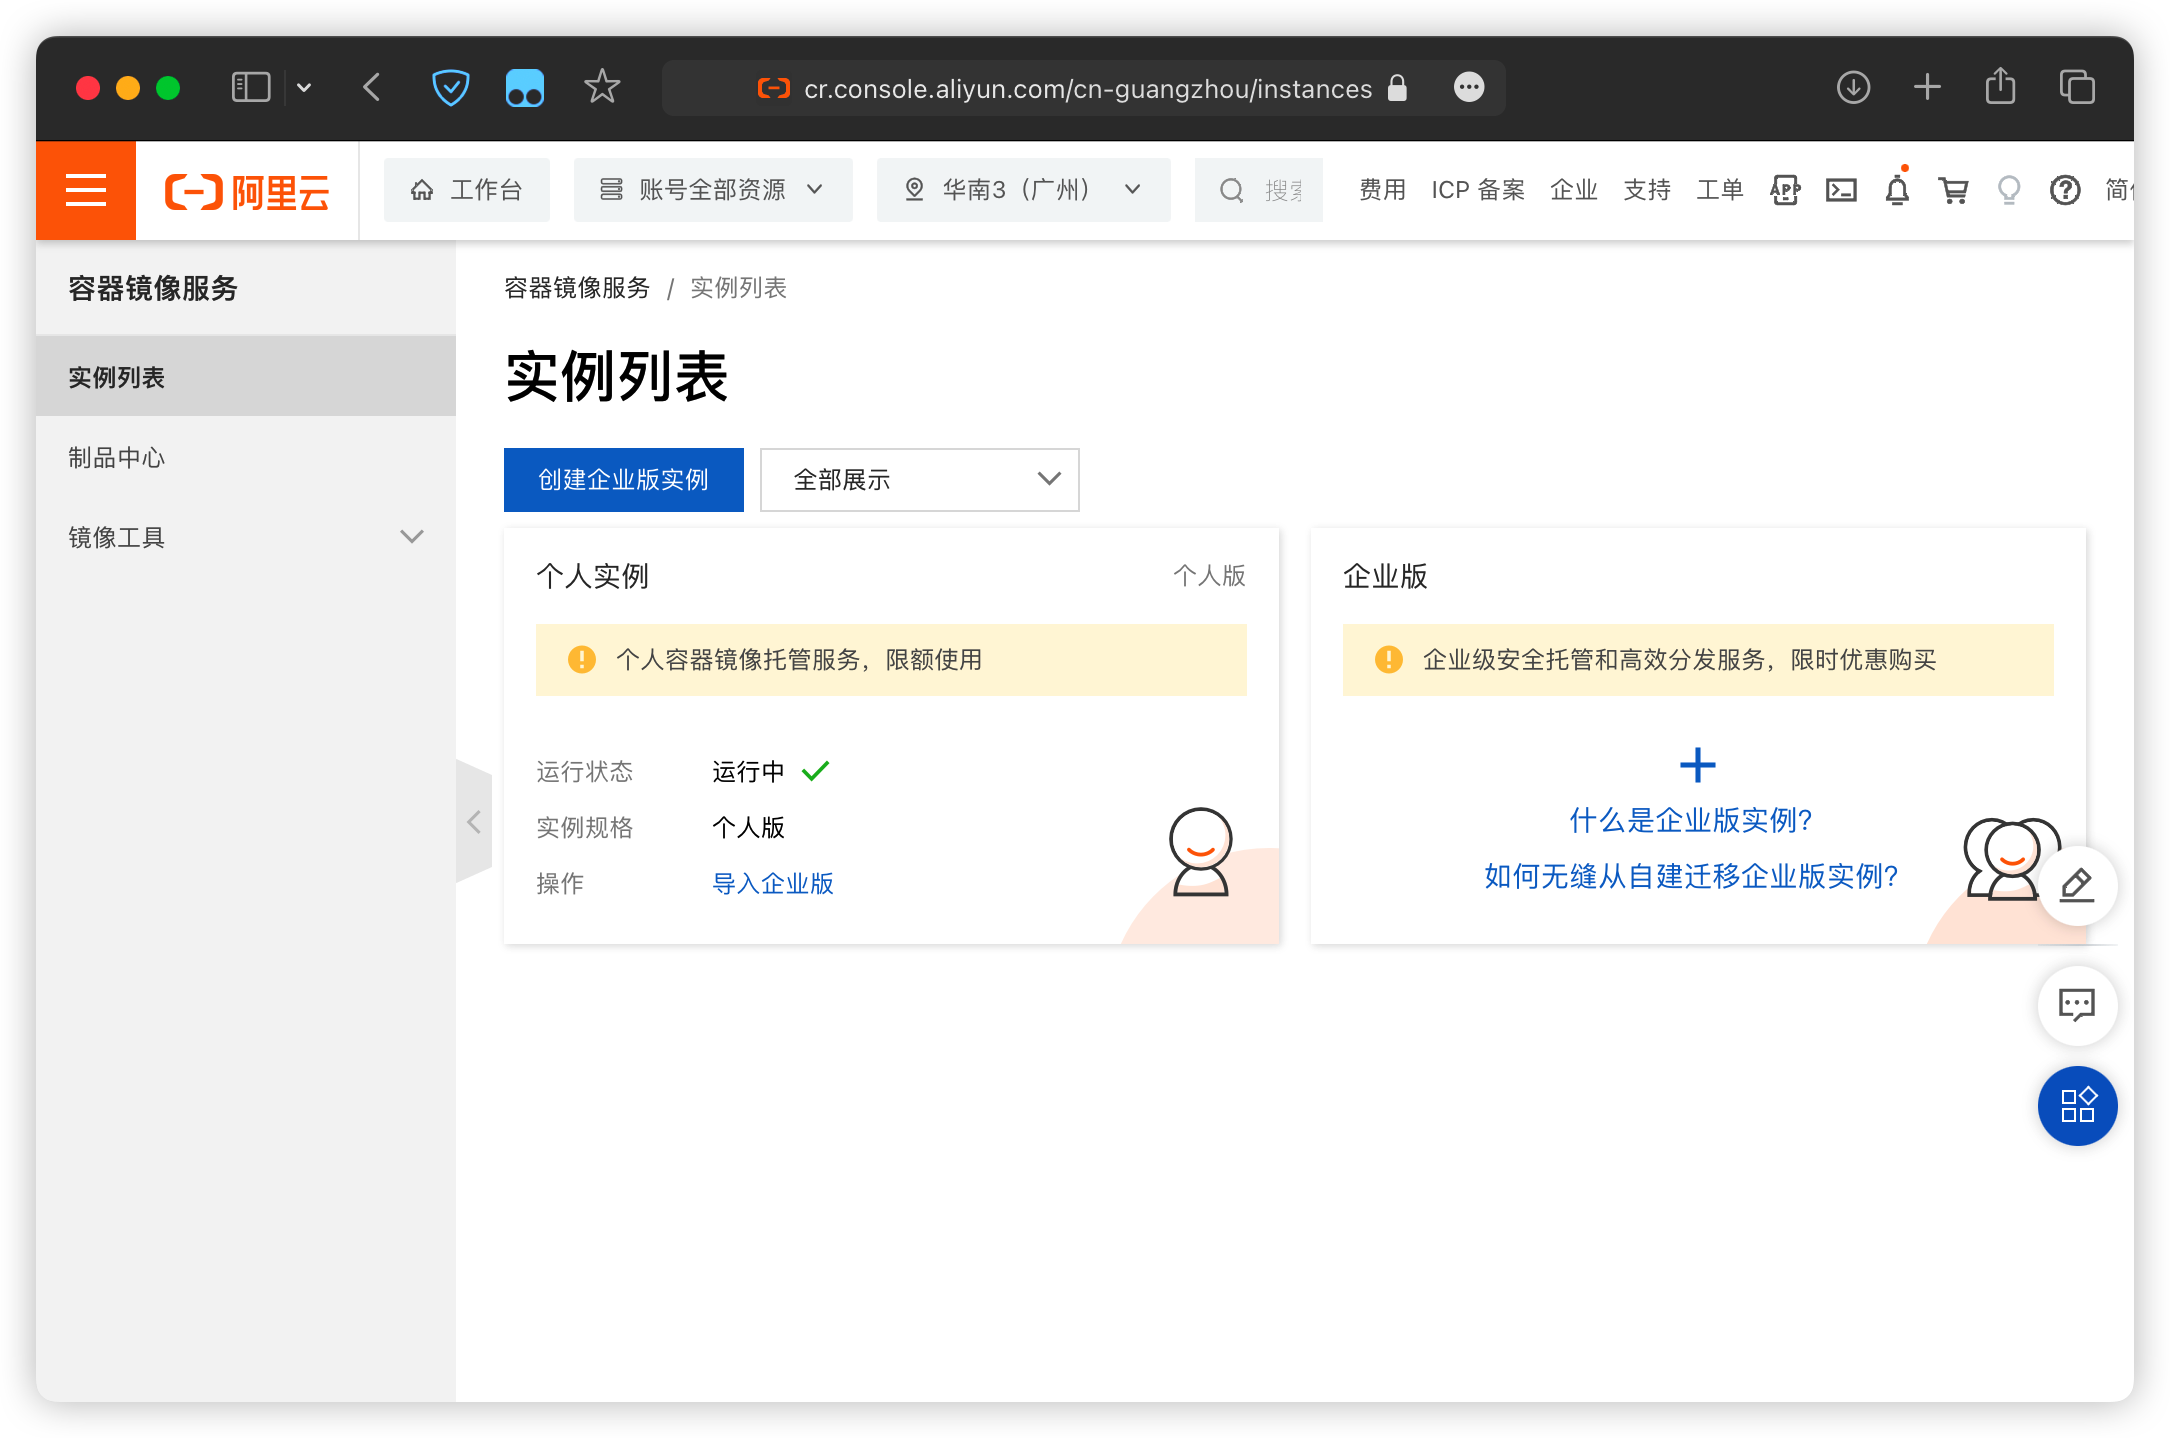The image size is (2170, 1438).
Task: Click the API tools icon in header
Action: [x=1785, y=190]
